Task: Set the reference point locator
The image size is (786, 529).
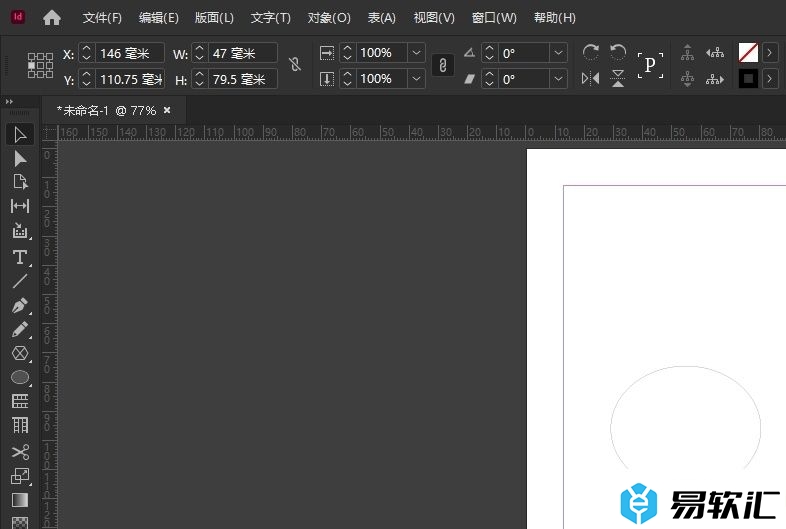Action: click(x=40, y=65)
